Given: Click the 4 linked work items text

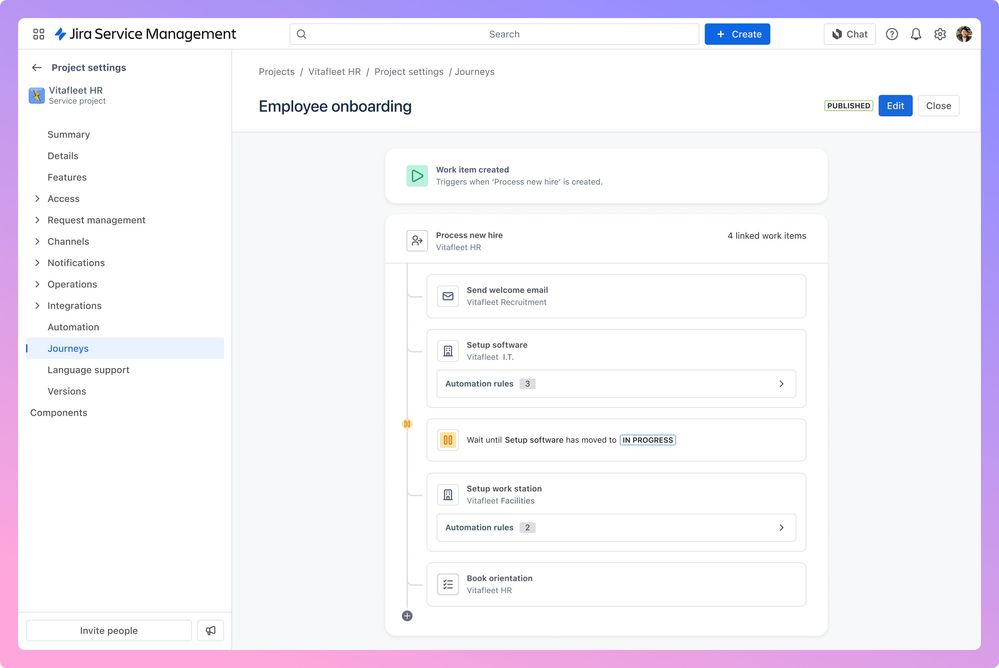Looking at the screenshot, I should (766, 236).
